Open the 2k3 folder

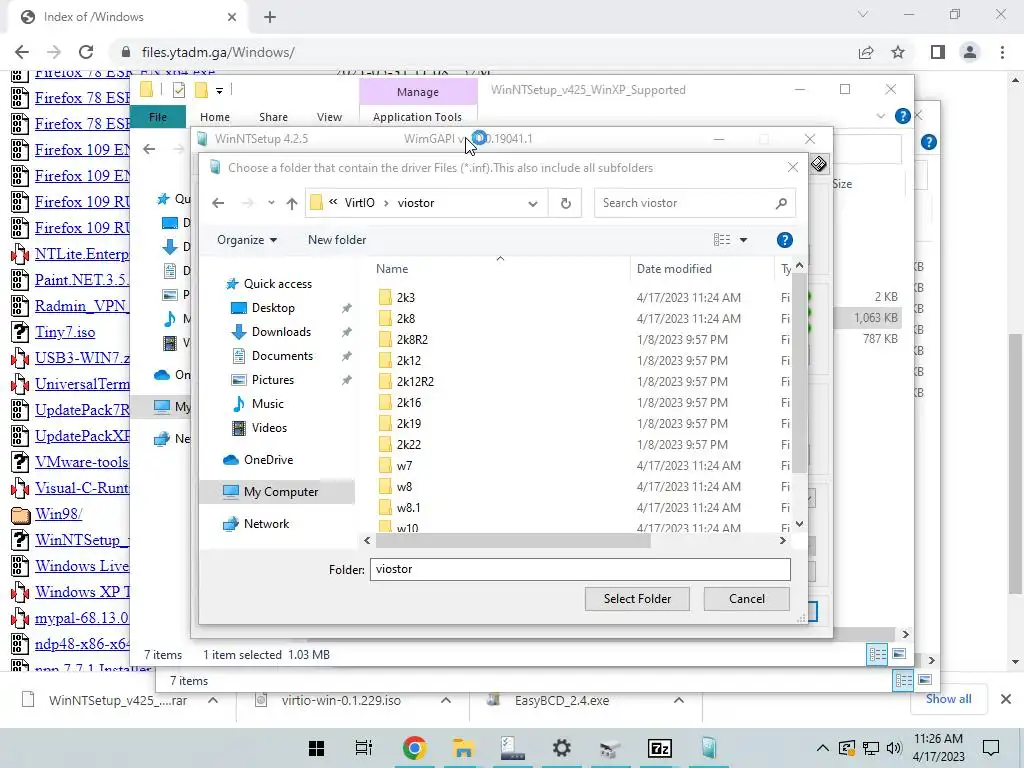406,298
